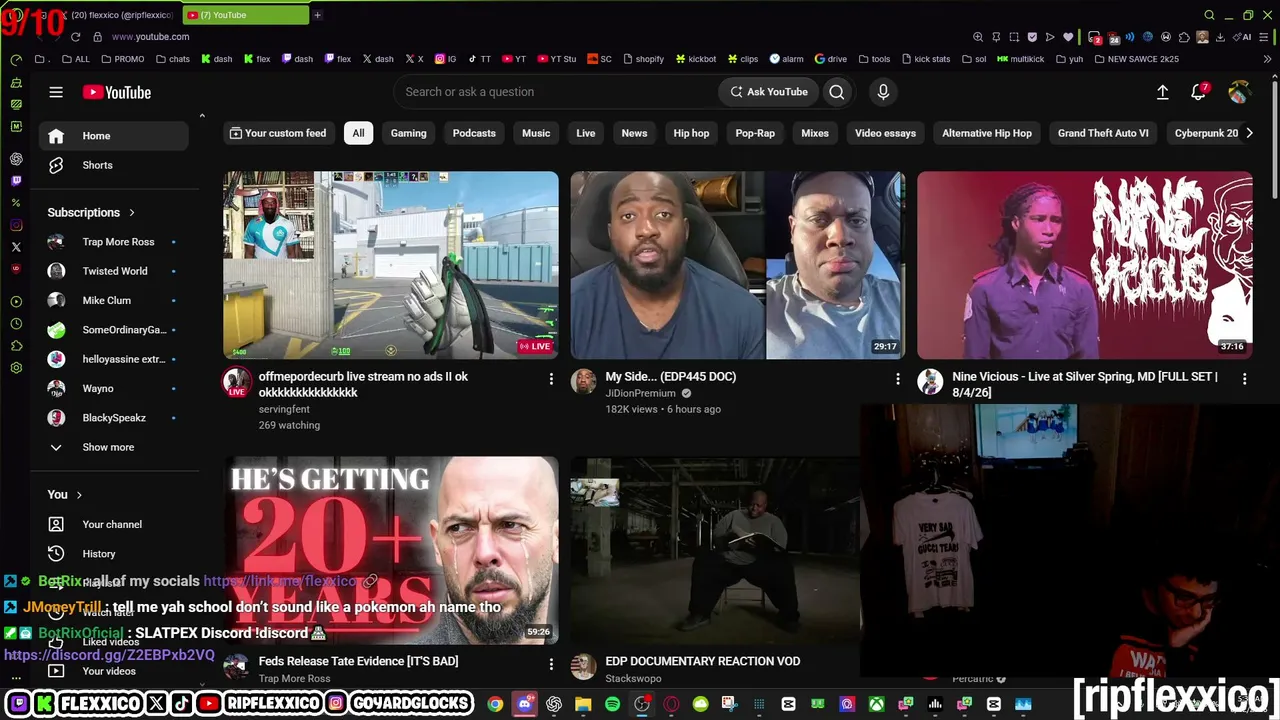Open Spotify from the taskbar
The height and width of the screenshot is (720, 1280).
pos(612,704)
